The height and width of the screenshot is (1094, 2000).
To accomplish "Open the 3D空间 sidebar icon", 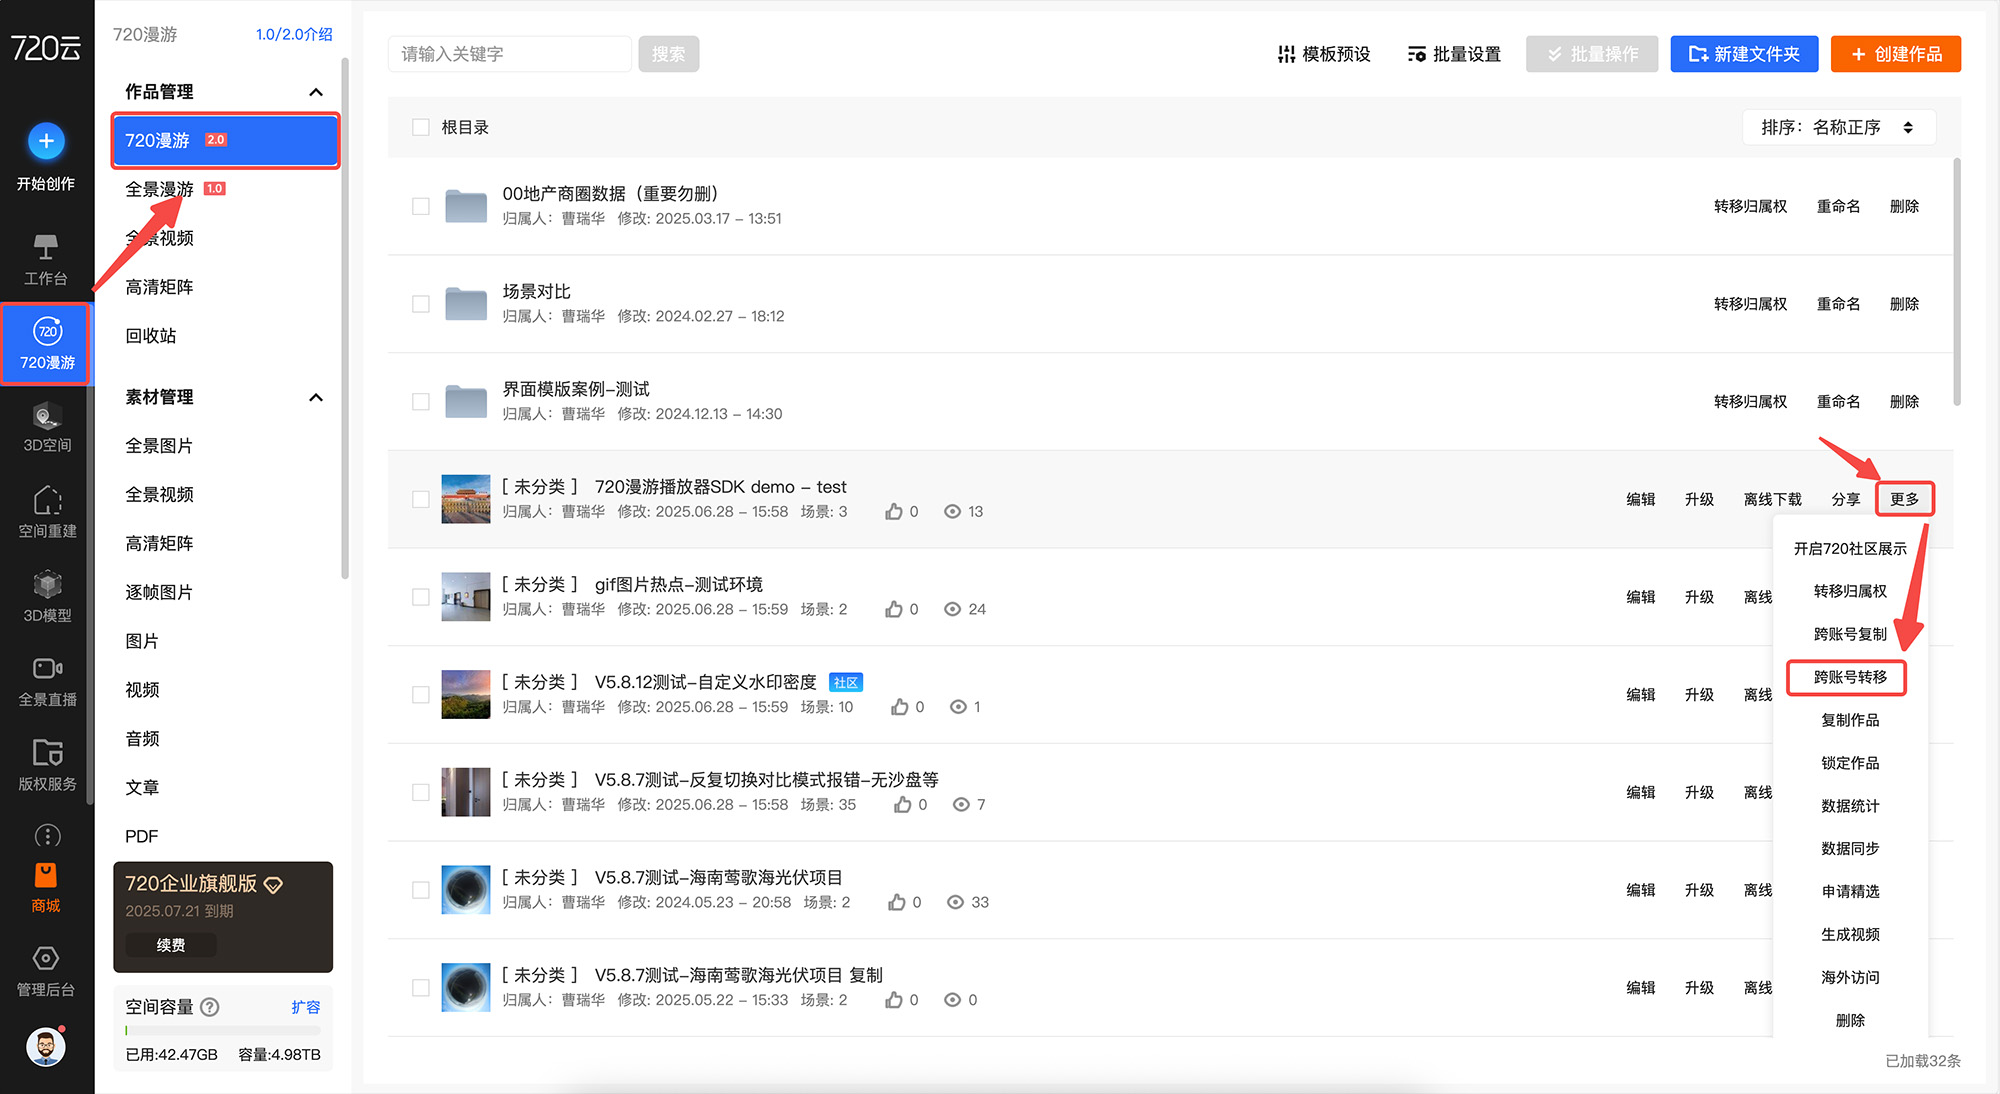I will point(47,417).
